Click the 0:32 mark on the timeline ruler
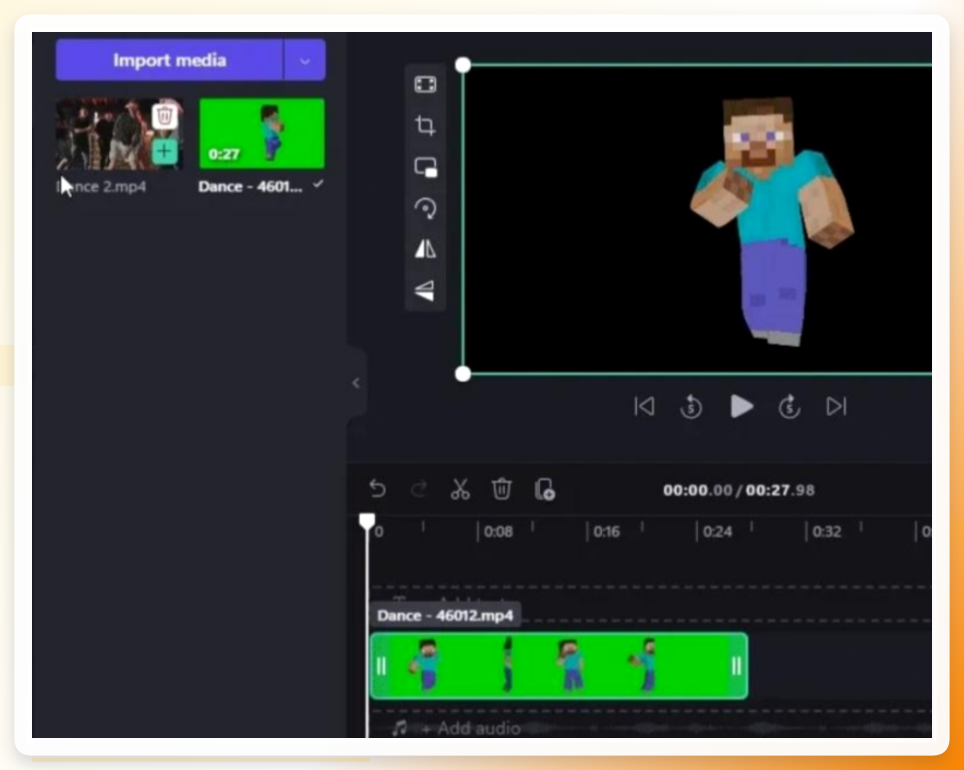This screenshot has height=770, width=964. point(827,531)
